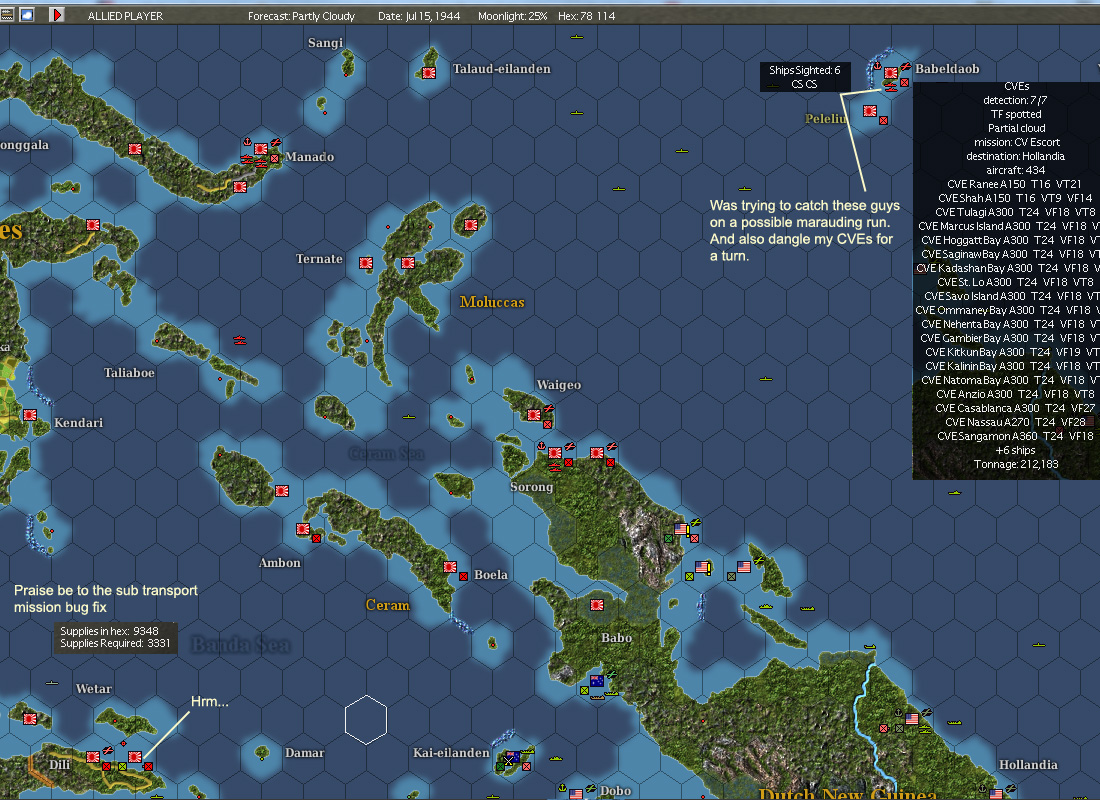
Task: Click 'CVE Gambier Bay' entry in list
Action: click(1010, 338)
